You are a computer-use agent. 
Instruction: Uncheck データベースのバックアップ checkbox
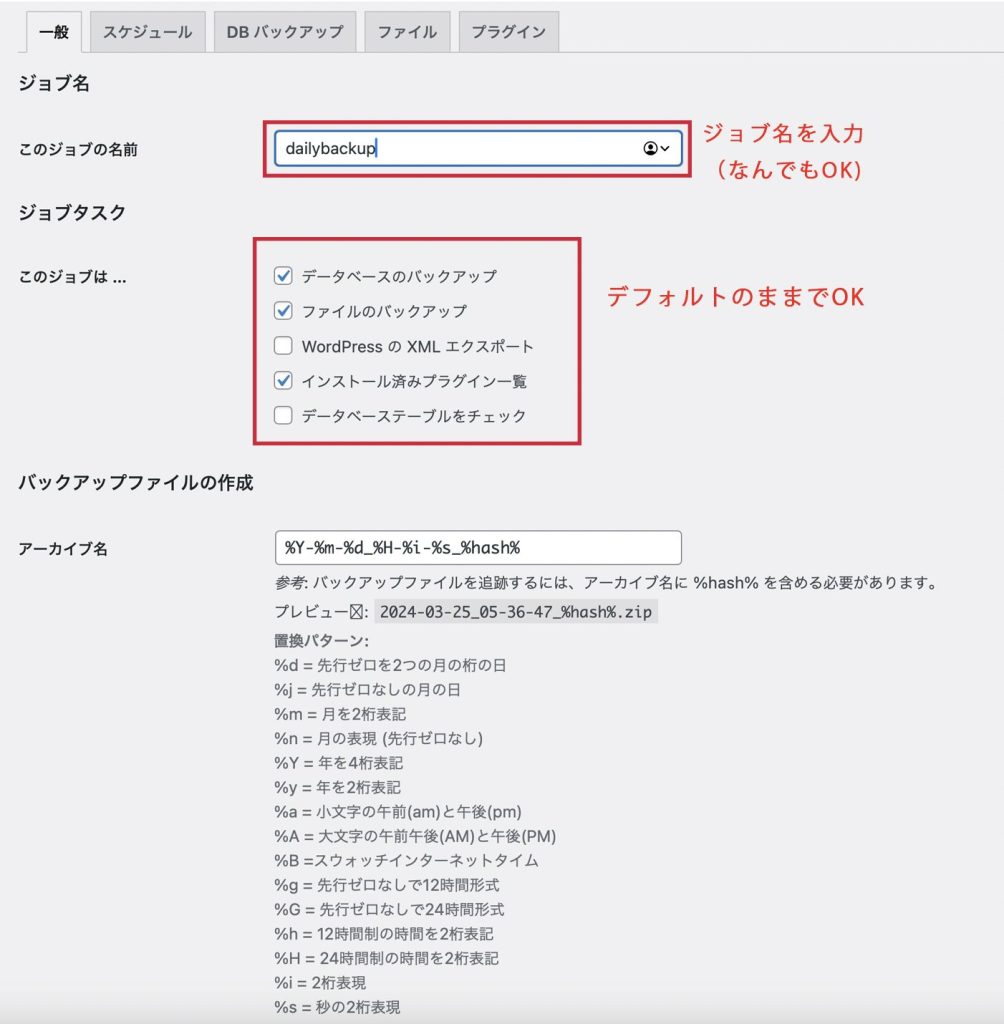click(x=284, y=276)
